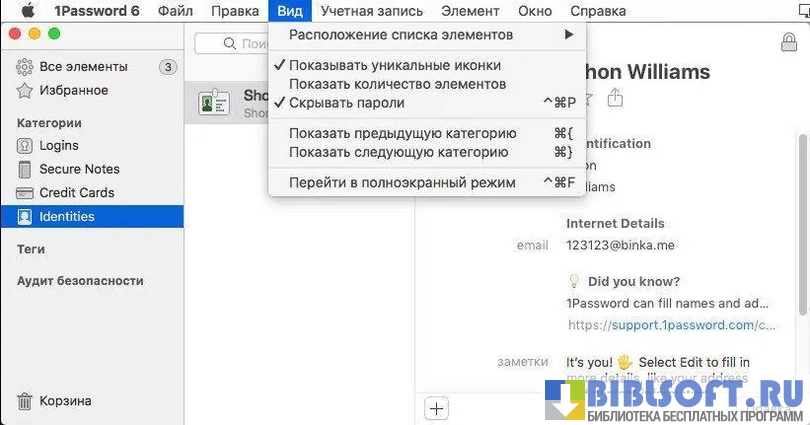Choose Перейти в полноэкранный режим
This screenshot has width=810, height=425.
click(x=402, y=182)
